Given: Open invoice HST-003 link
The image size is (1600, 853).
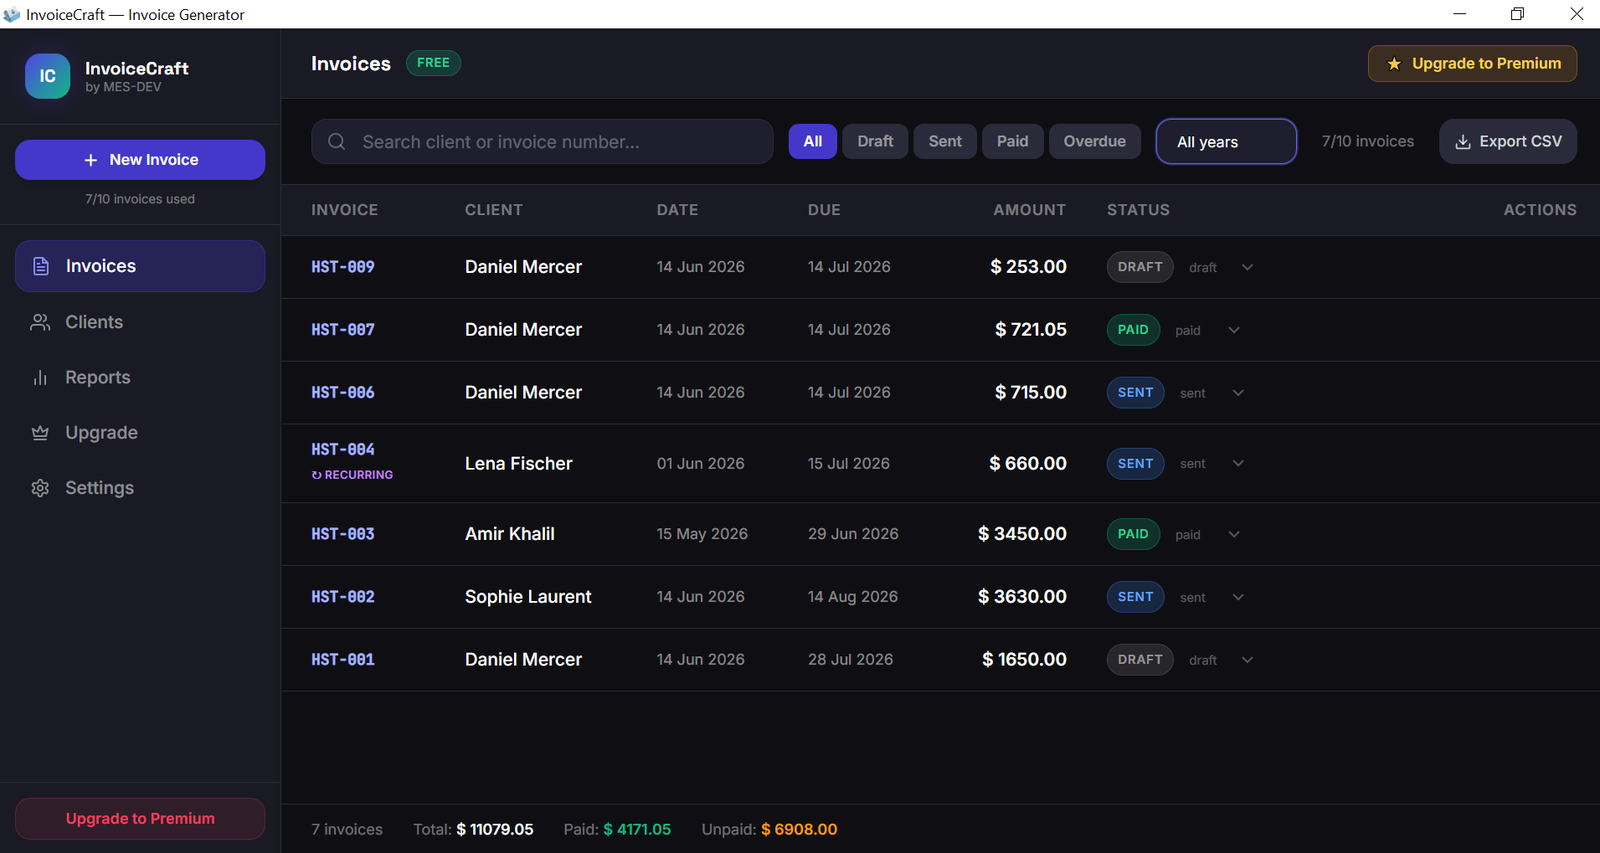Looking at the screenshot, I should (x=343, y=534).
